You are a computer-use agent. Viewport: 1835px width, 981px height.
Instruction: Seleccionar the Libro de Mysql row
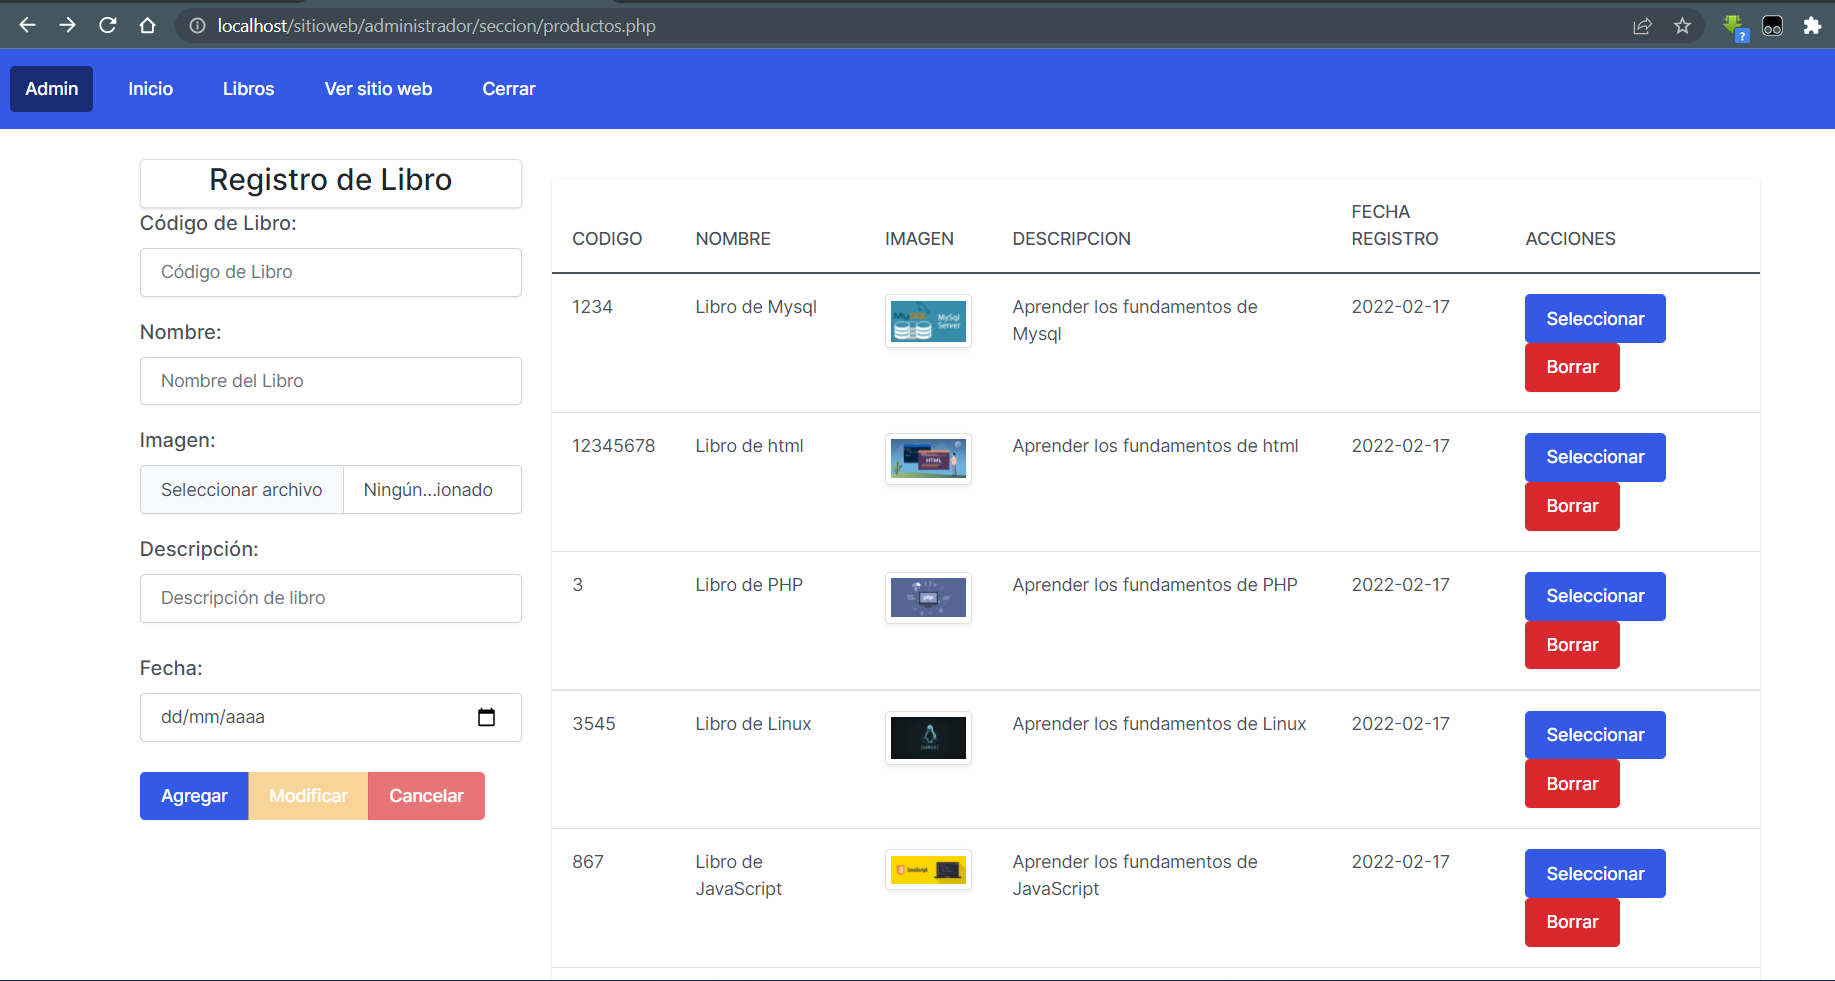(x=1595, y=318)
